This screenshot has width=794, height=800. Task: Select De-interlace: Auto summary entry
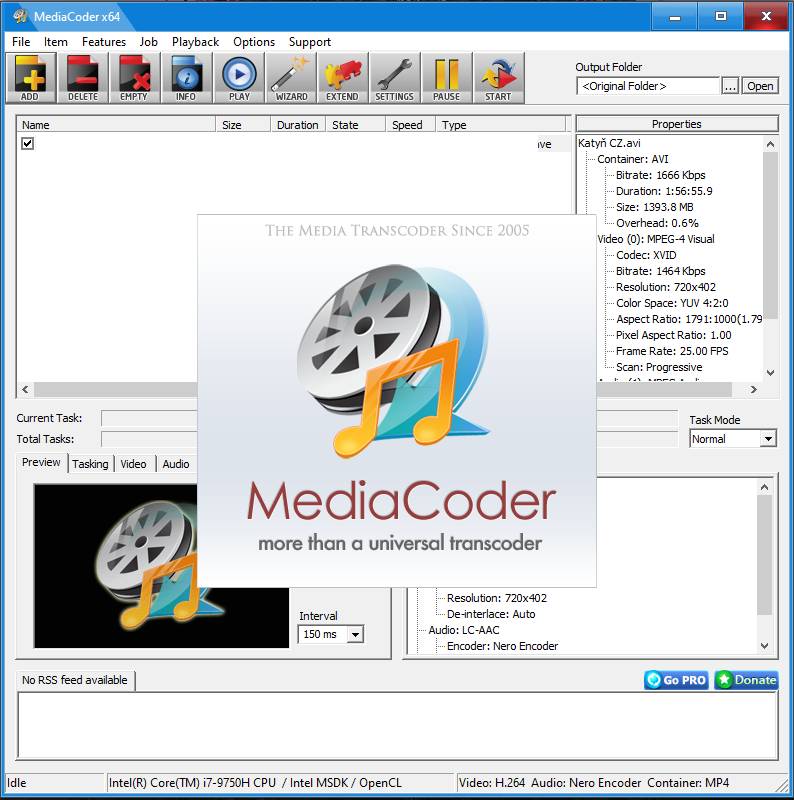pyautogui.click(x=491, y=614)
